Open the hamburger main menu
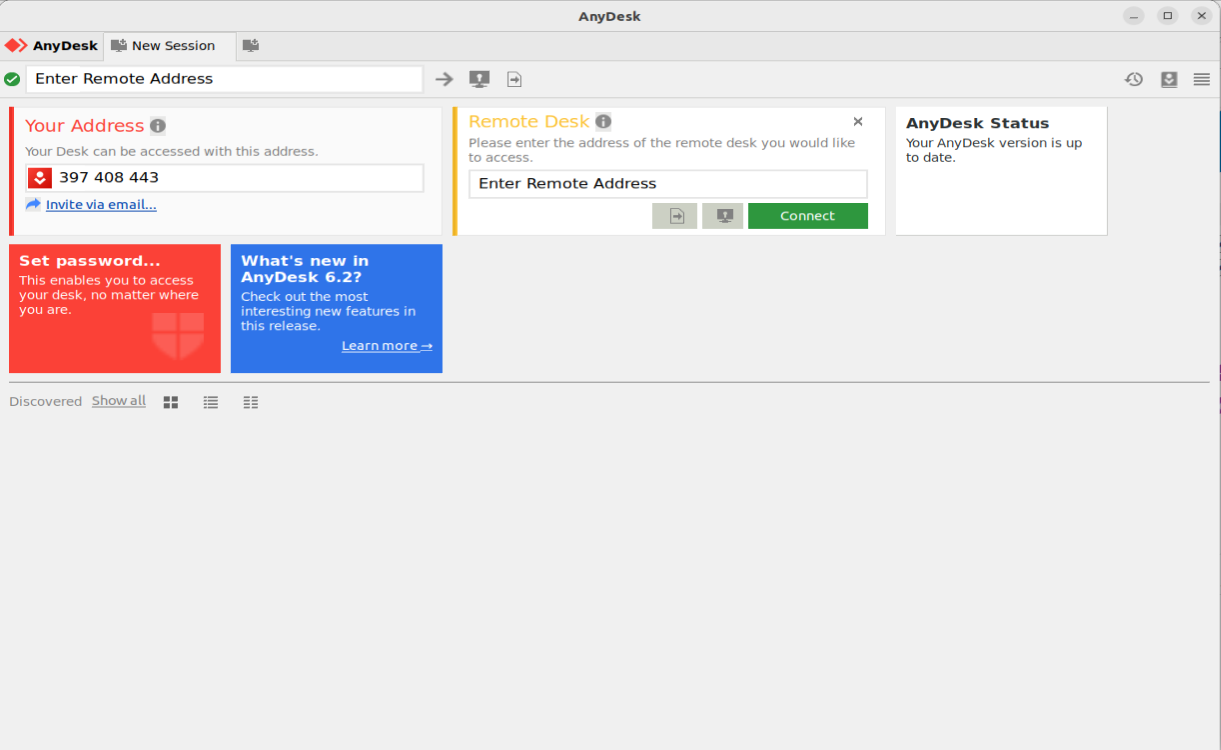Image resolution: width=1221 pixels, height=750 pixels. [1201, 79]
